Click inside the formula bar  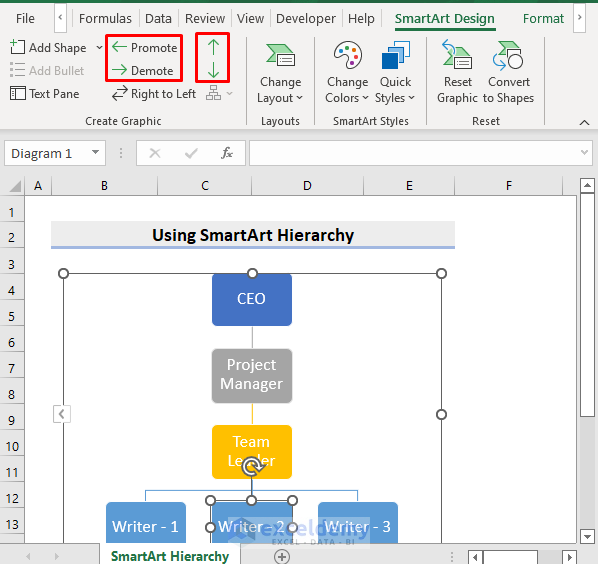click(414, 153)
